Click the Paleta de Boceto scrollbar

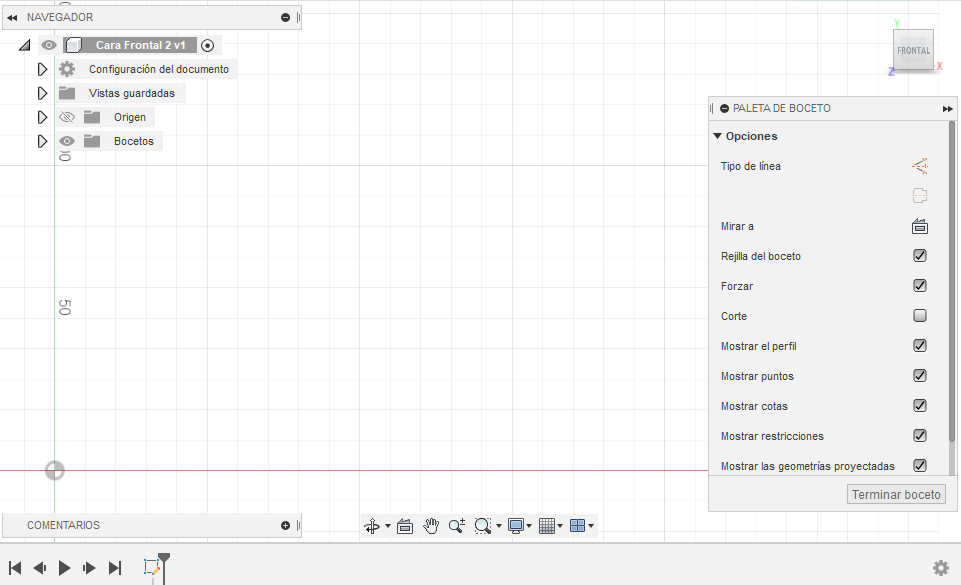[952, 281]
